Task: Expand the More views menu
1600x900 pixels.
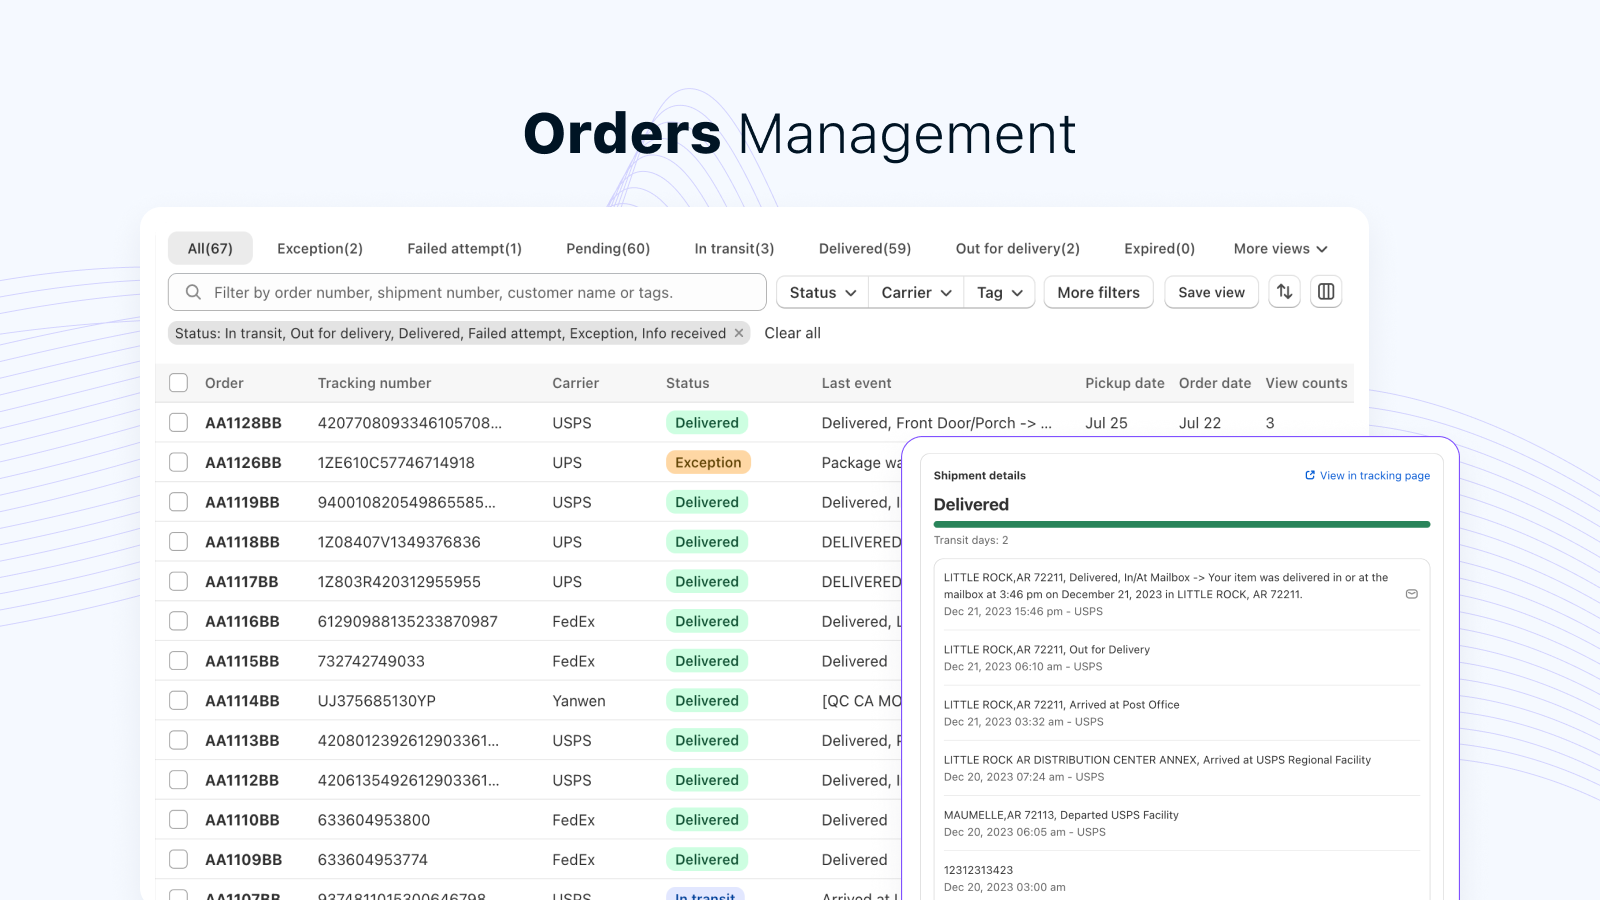Action: tap(1280, 248)
